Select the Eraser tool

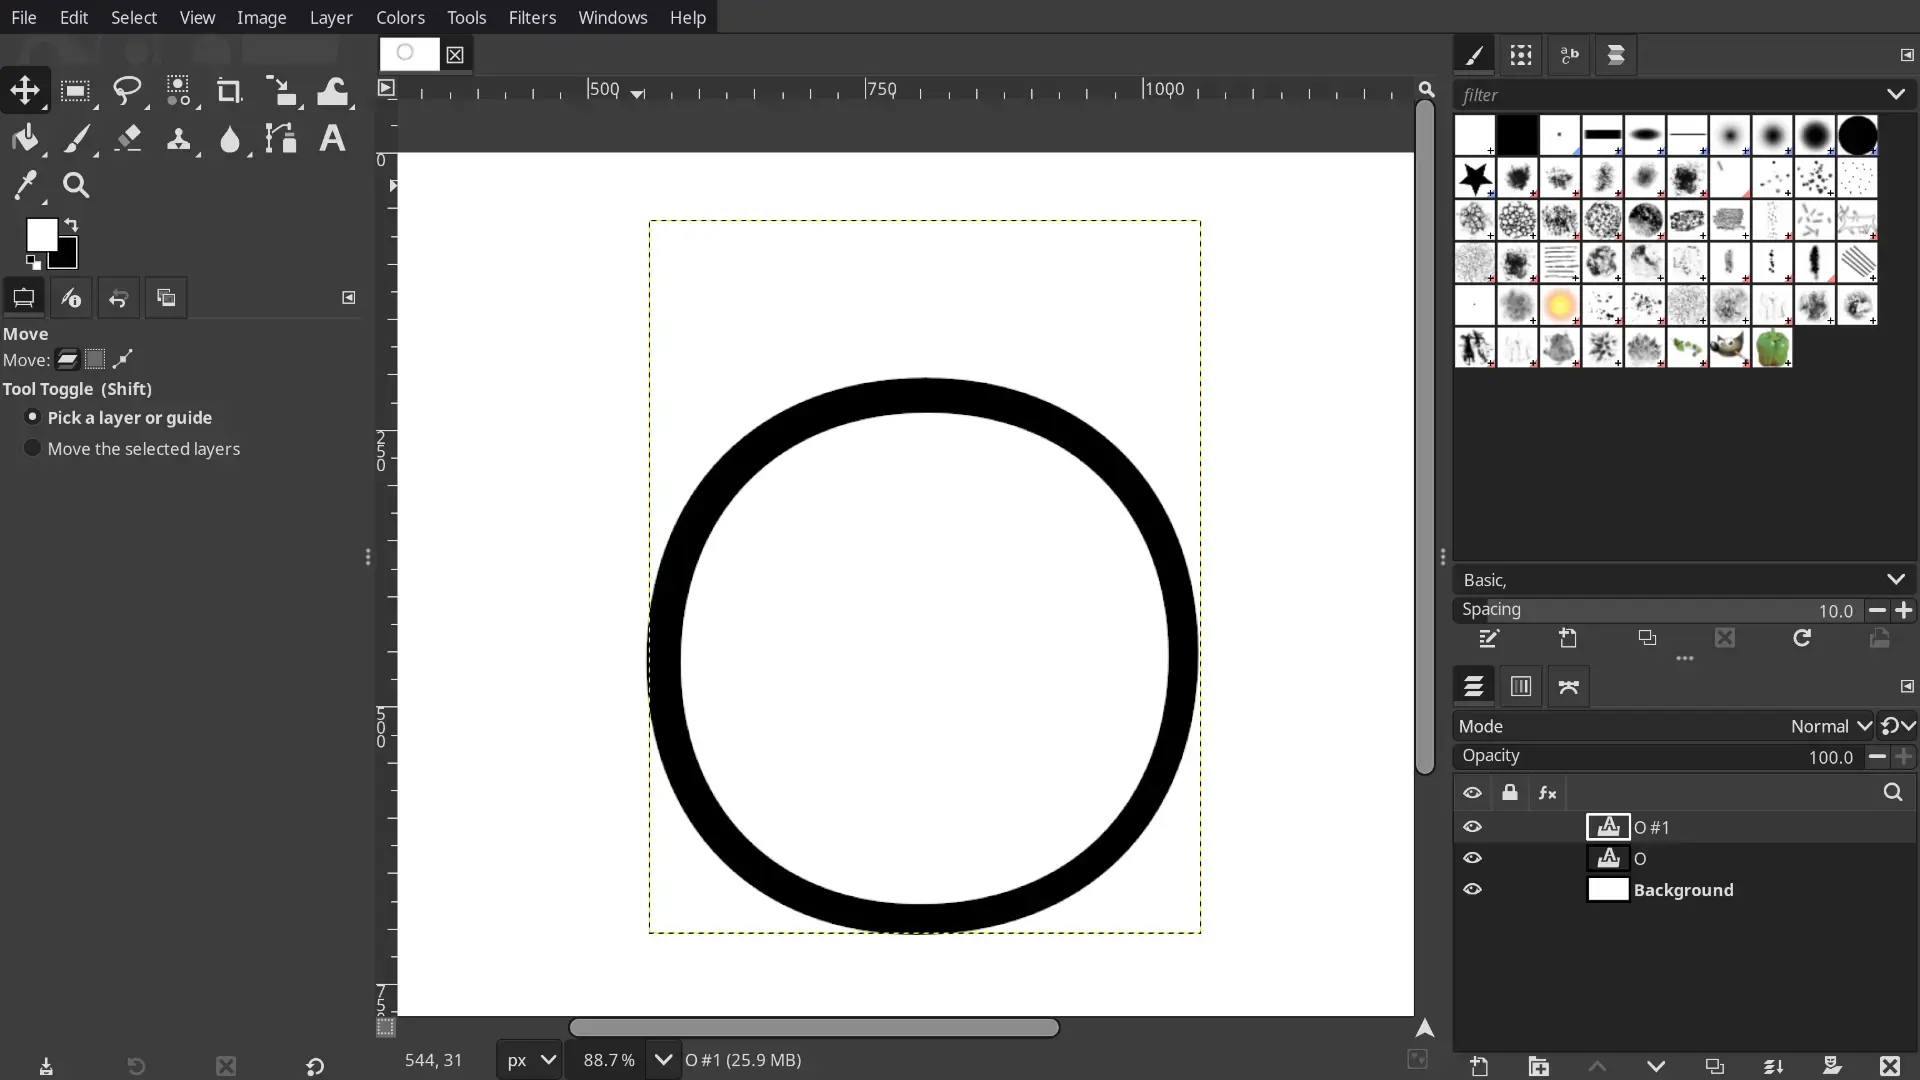coord(128,139)
